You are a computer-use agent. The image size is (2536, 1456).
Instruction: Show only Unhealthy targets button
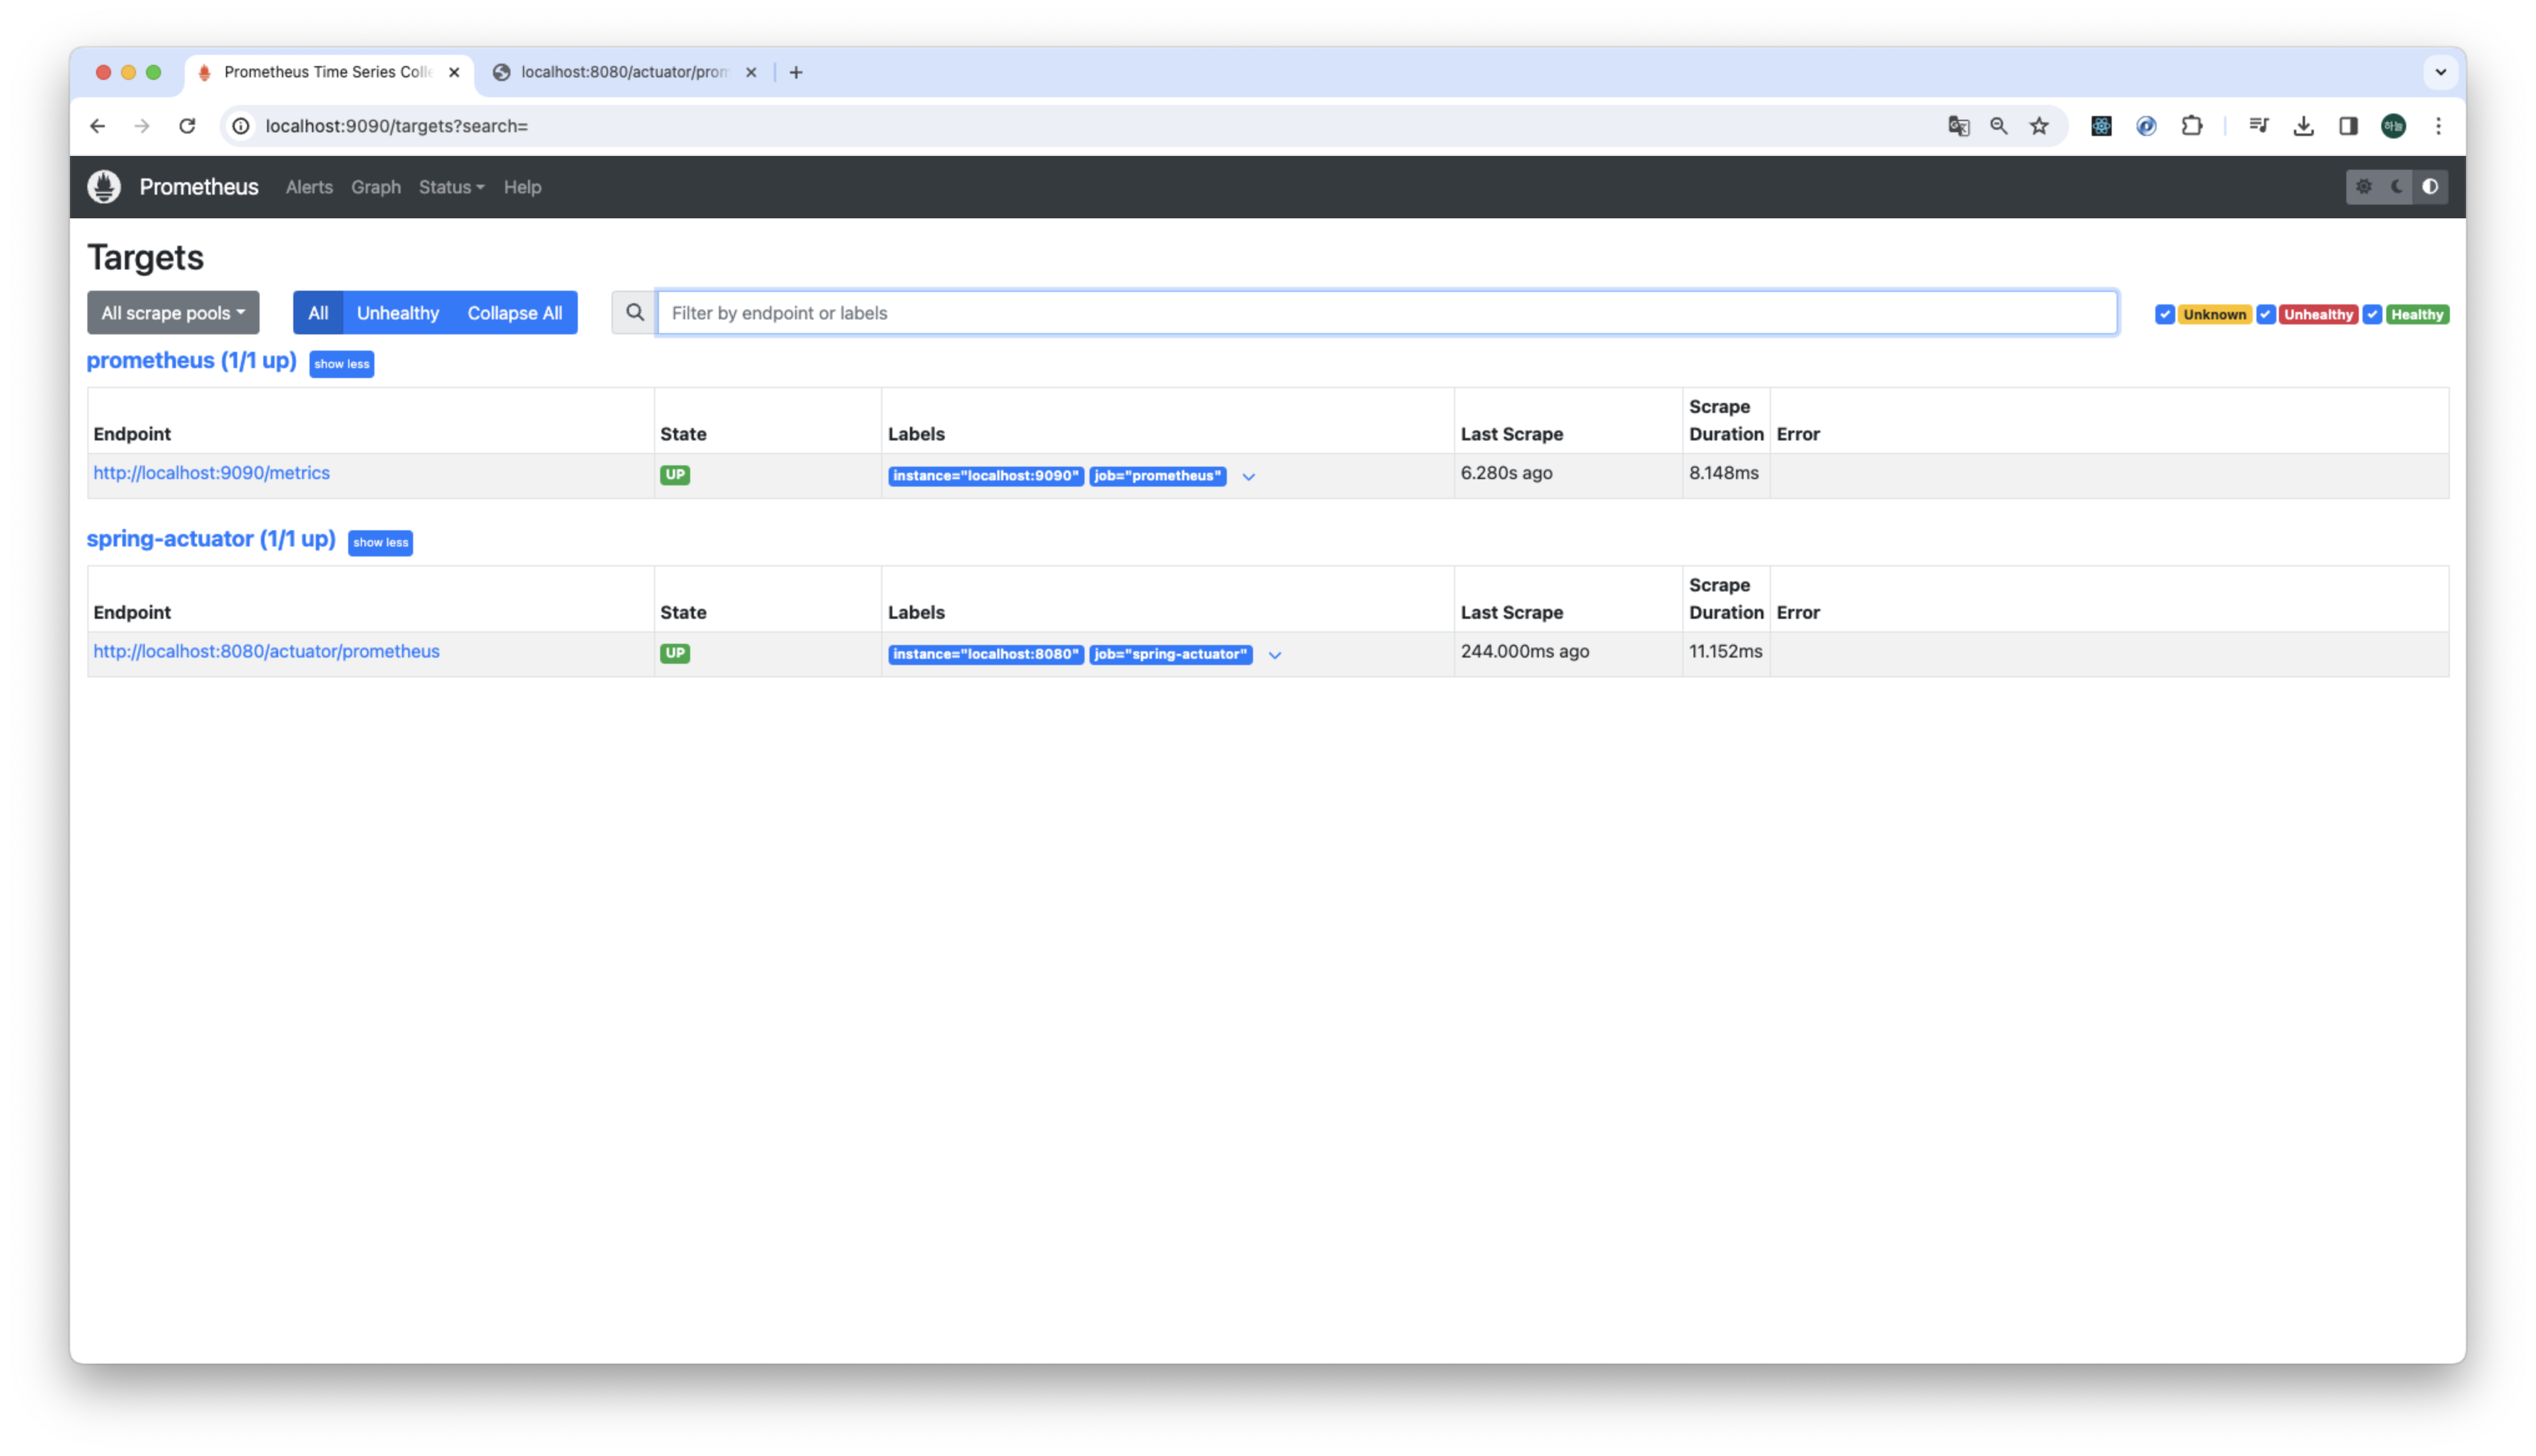pyautogui.click(x=398, y=313)
